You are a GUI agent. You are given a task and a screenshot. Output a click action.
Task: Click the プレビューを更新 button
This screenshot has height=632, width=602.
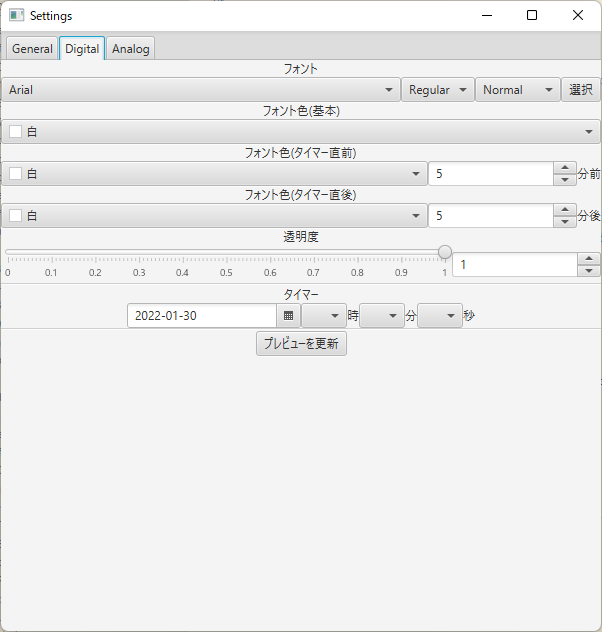pos(301,343)
